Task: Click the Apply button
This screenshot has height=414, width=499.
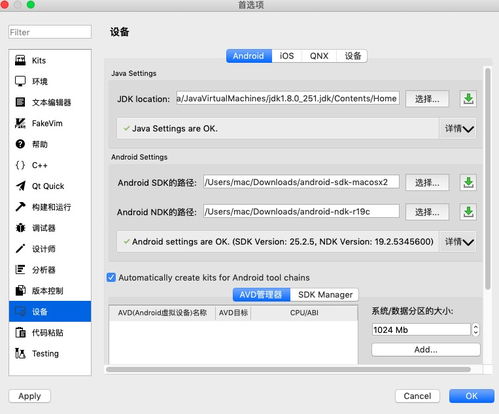Action: pos(30,396)
